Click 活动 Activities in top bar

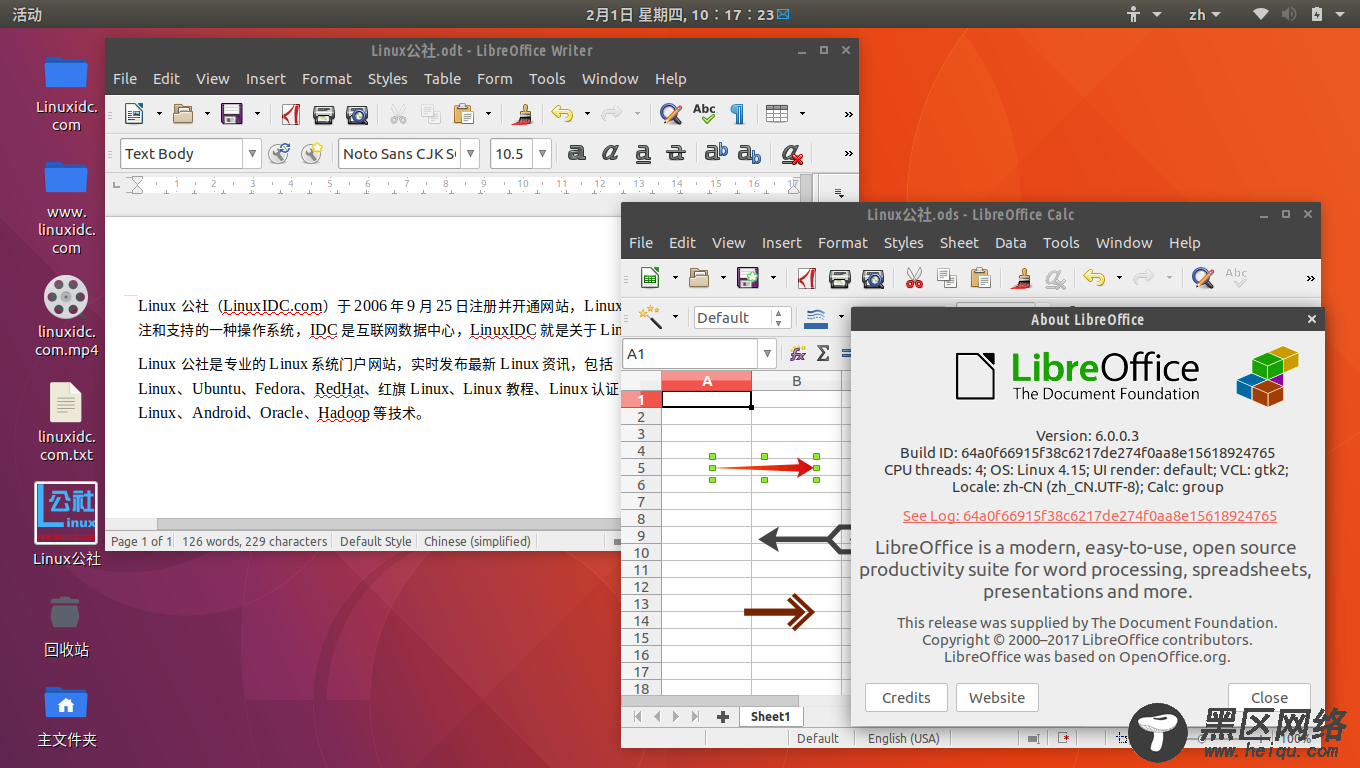[x=27, y=14]
